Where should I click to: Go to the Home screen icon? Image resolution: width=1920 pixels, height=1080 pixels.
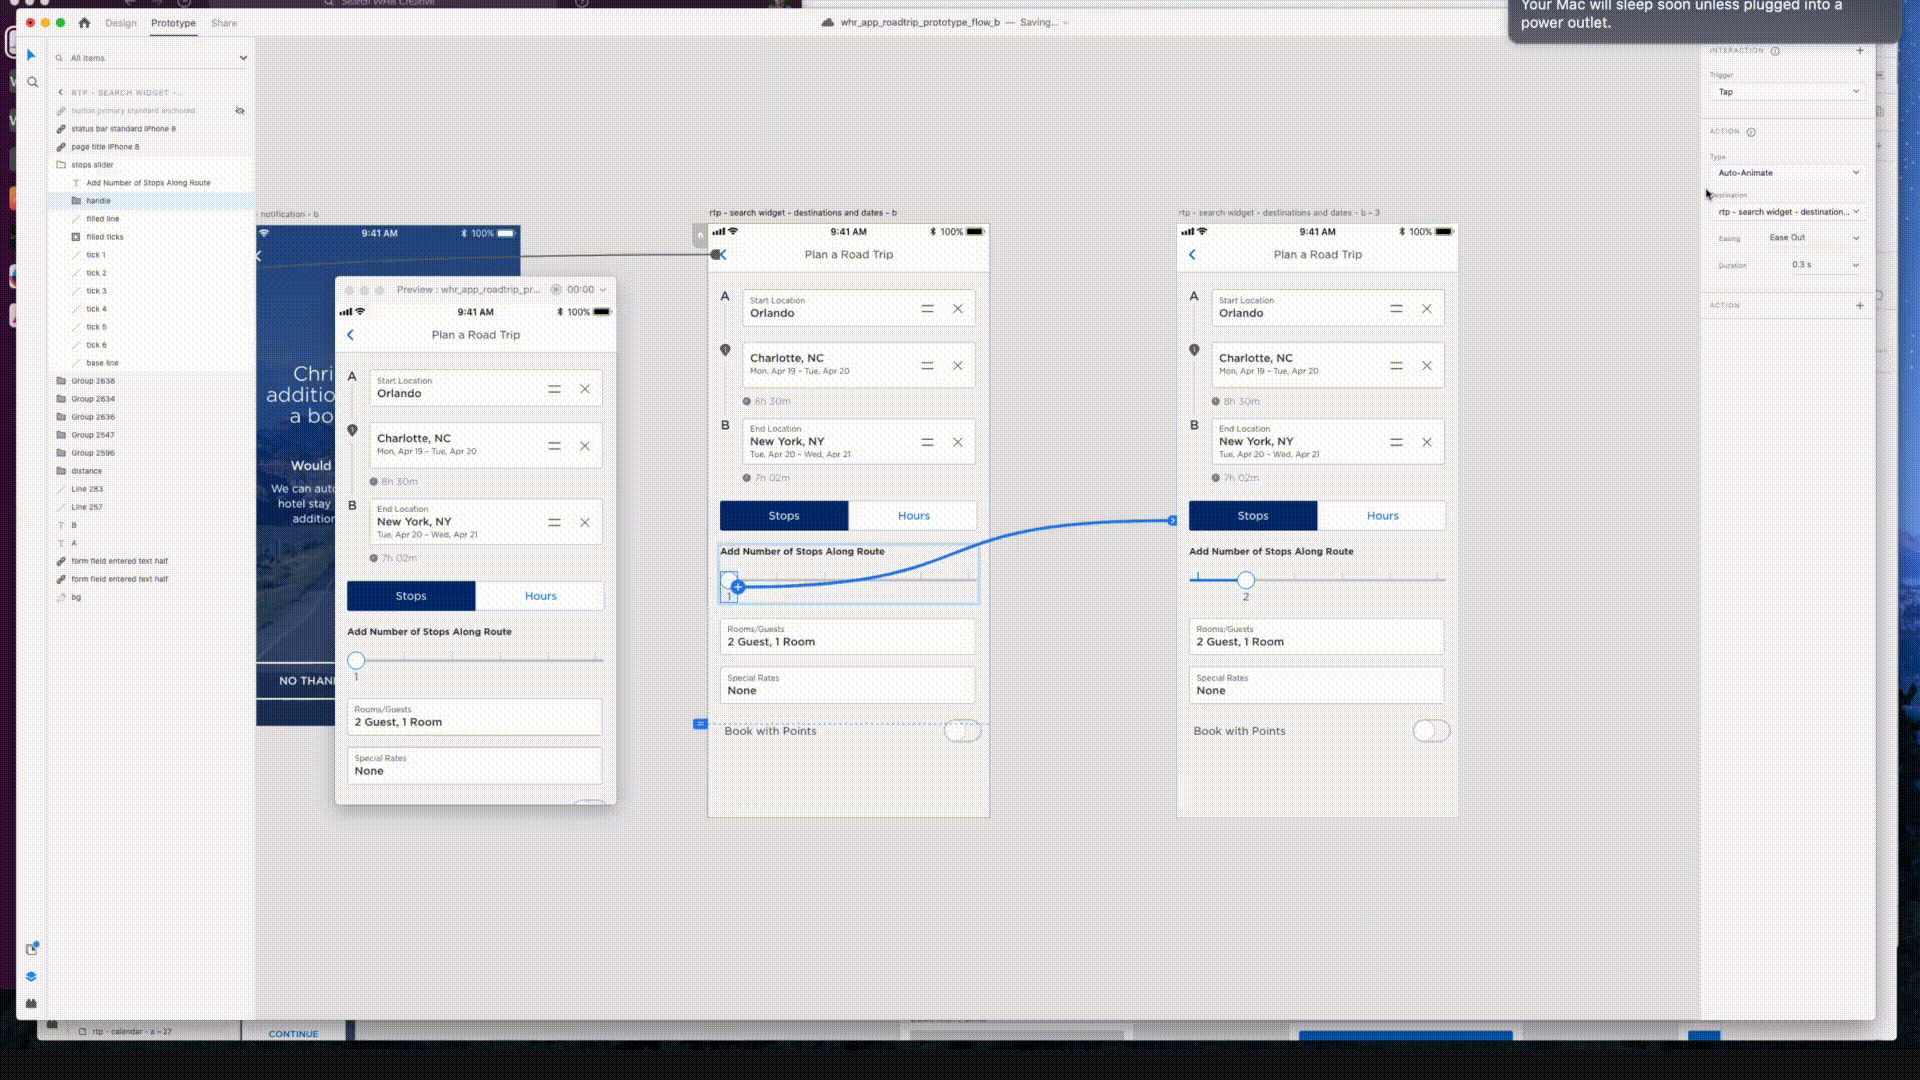click(x=84, y=22)
